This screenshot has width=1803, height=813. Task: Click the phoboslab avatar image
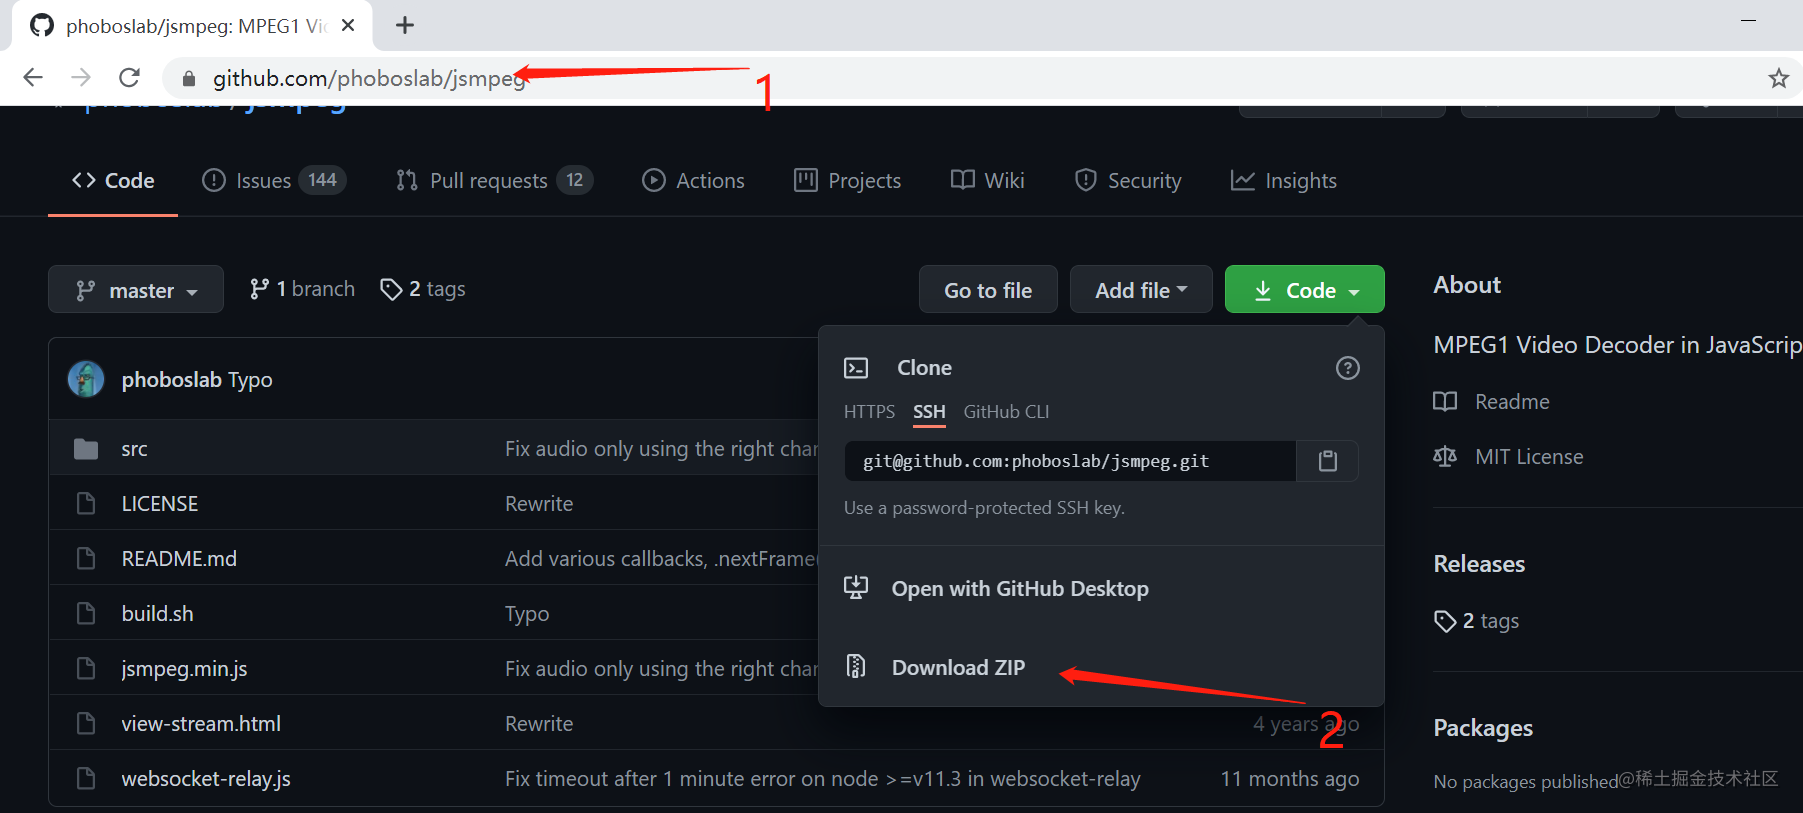(86, 379)
